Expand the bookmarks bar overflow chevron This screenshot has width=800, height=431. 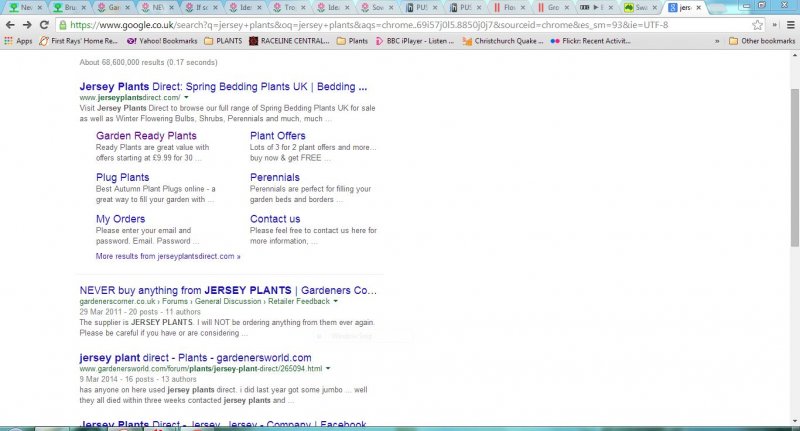tap(716, 41)
